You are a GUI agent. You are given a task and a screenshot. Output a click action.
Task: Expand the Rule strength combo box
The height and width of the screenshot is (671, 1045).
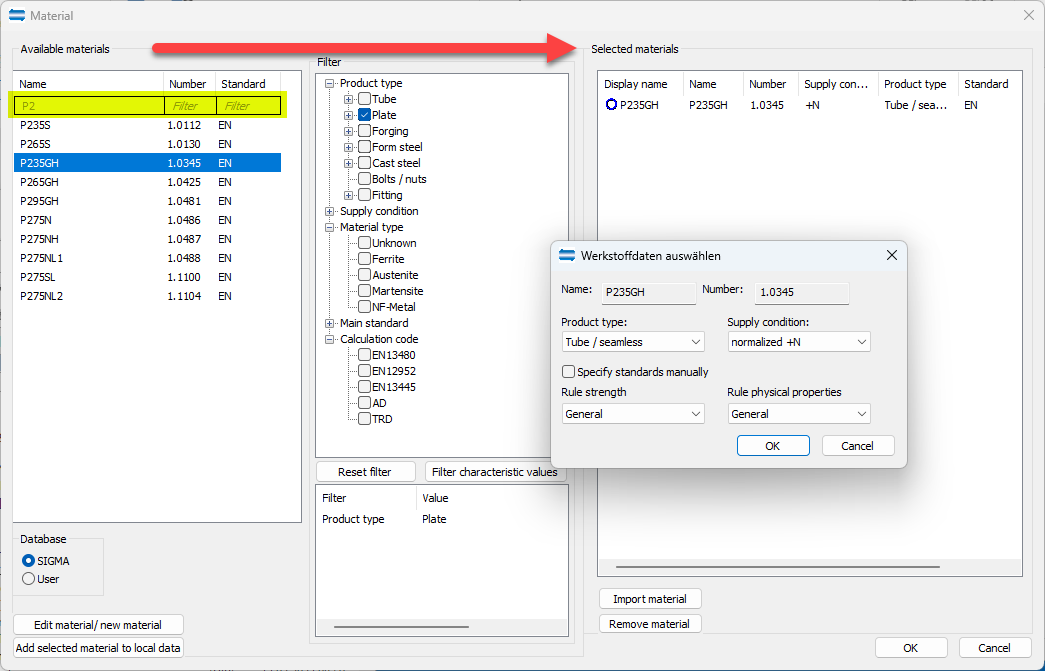[633, 414]
